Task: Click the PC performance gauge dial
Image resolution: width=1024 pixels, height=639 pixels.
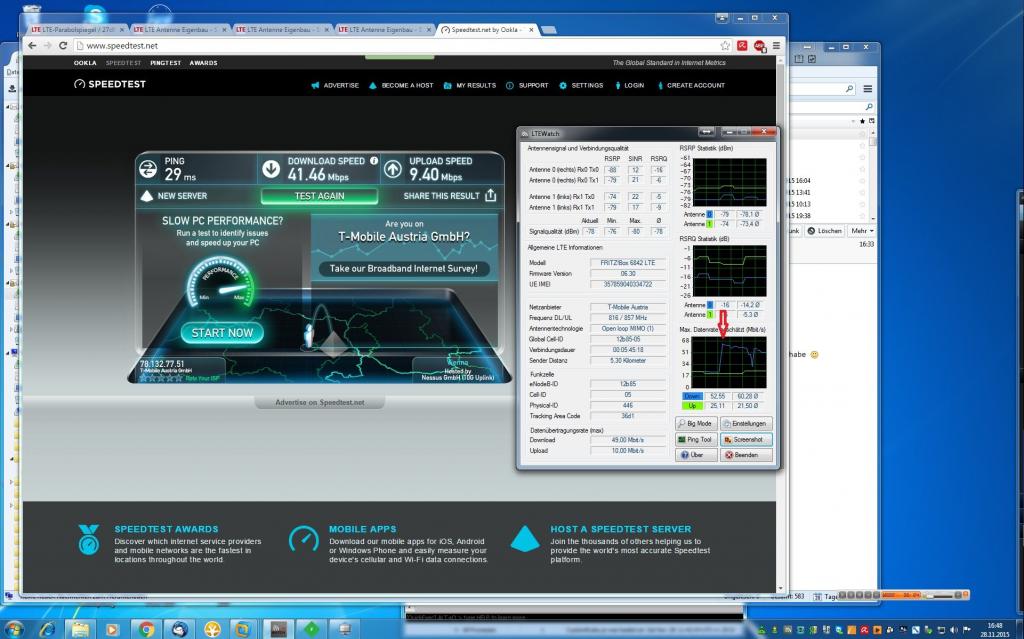Action: tap(221, 282)
